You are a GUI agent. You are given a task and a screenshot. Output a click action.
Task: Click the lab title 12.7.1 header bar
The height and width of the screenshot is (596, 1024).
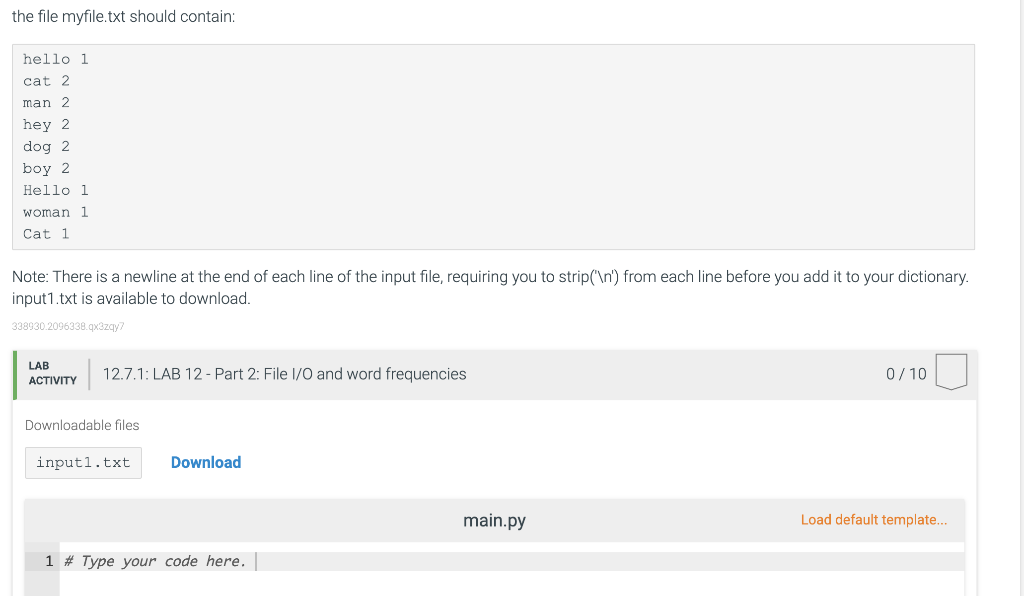[284, 374]
